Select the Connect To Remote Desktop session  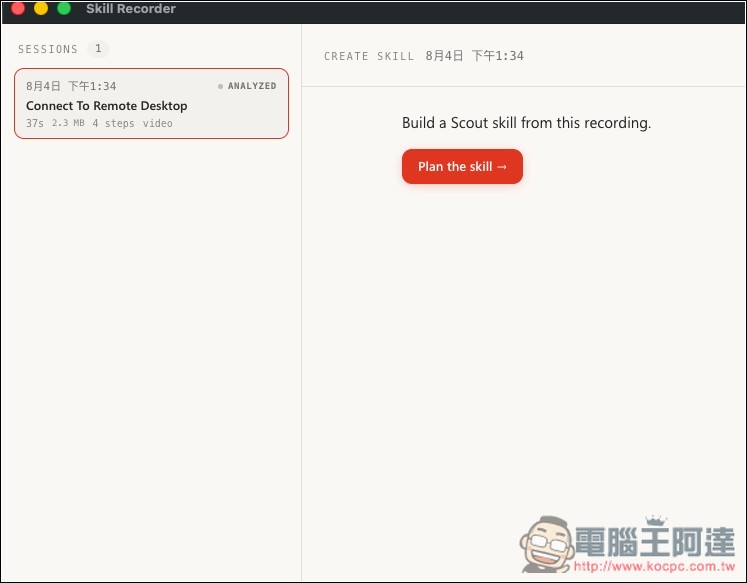click(x=151, y=103)
